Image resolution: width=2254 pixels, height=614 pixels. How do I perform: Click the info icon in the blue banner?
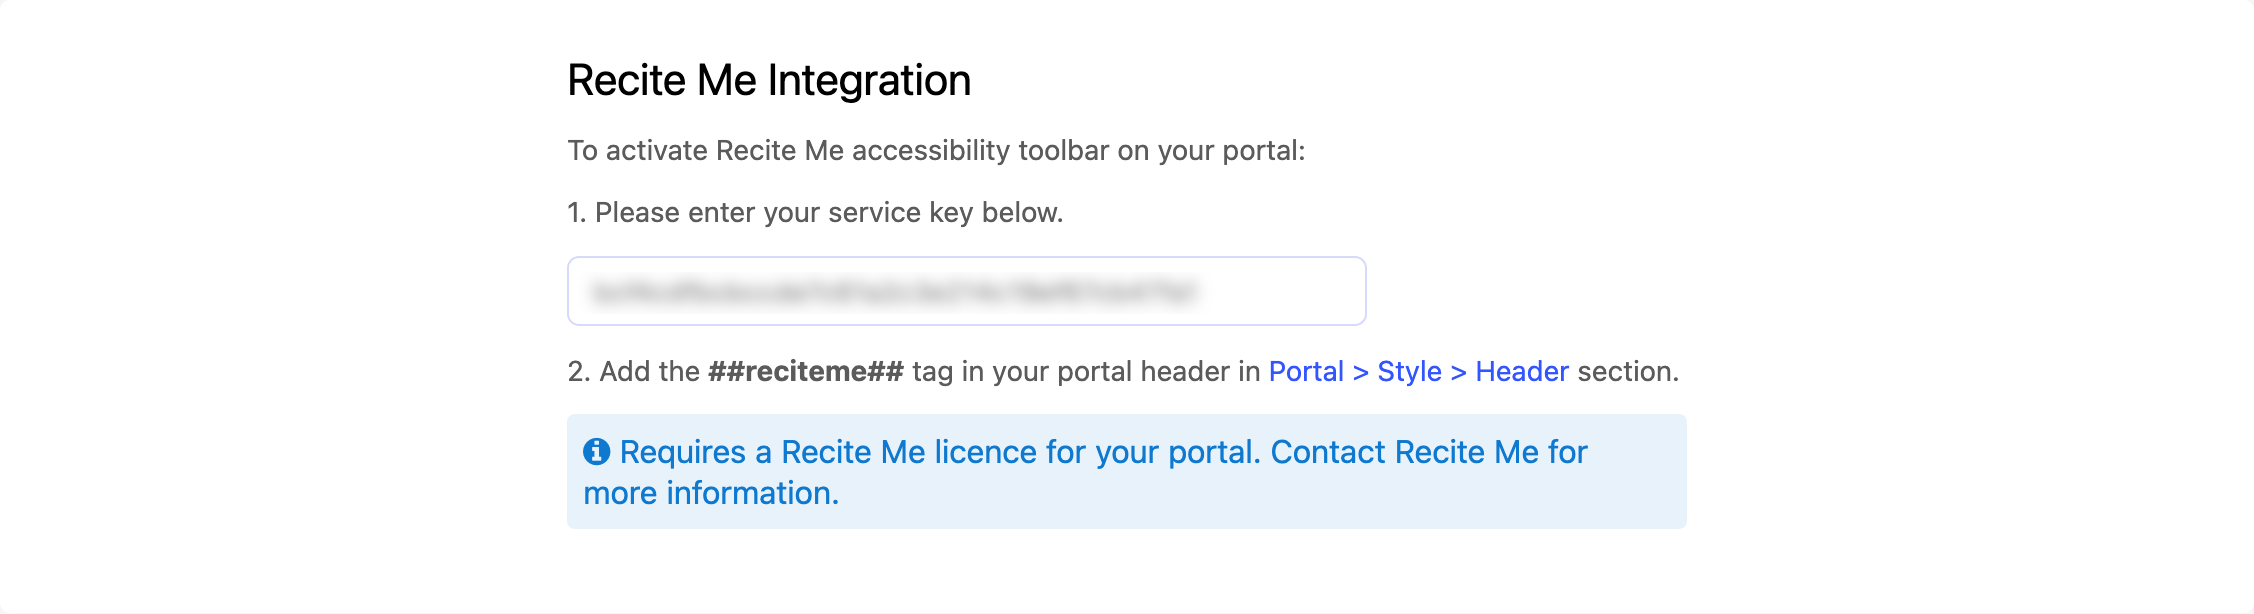596,452
